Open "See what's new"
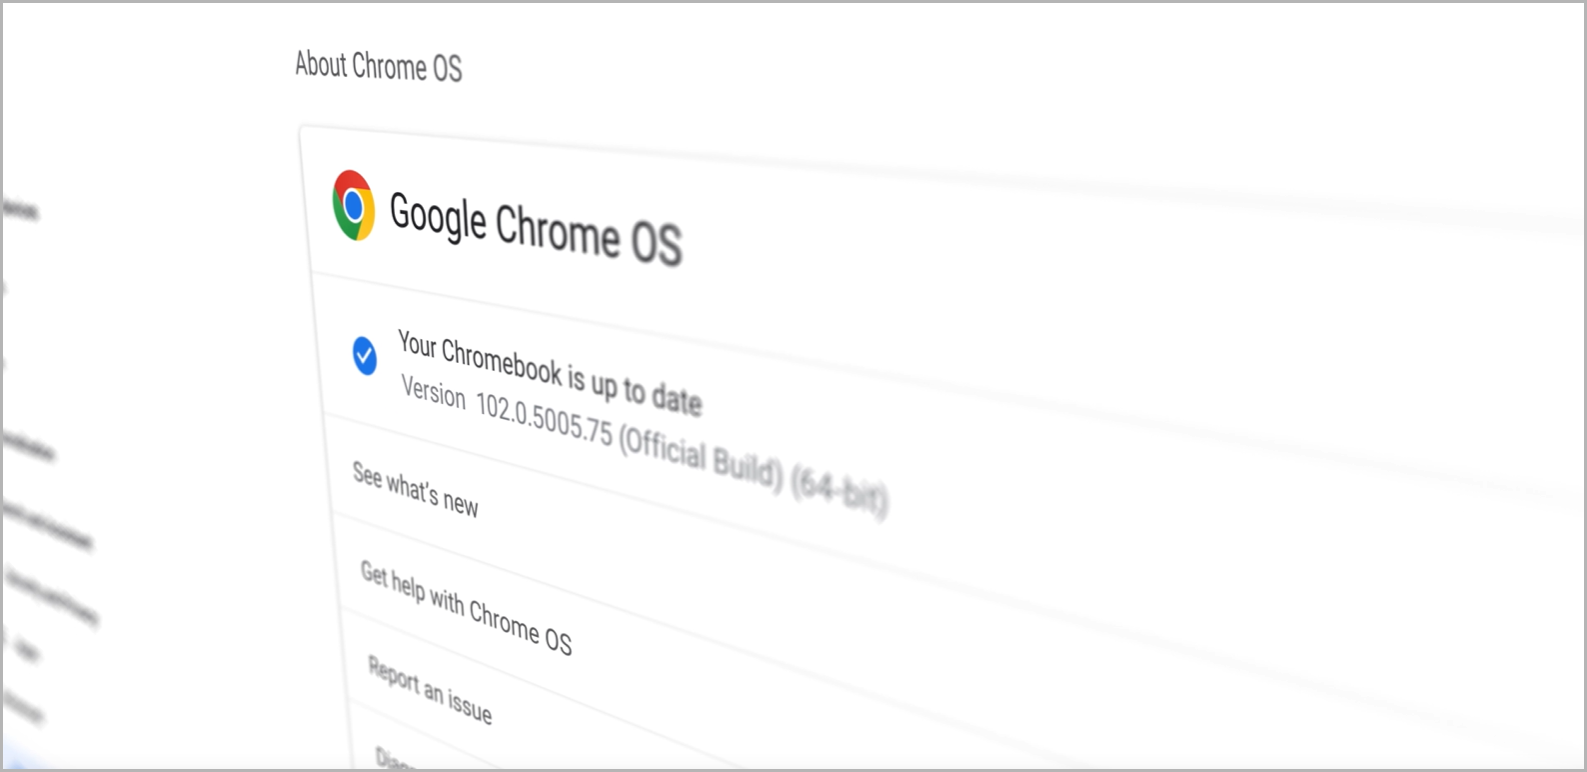This screenshot has height=772, width=1587. [415, 489]
